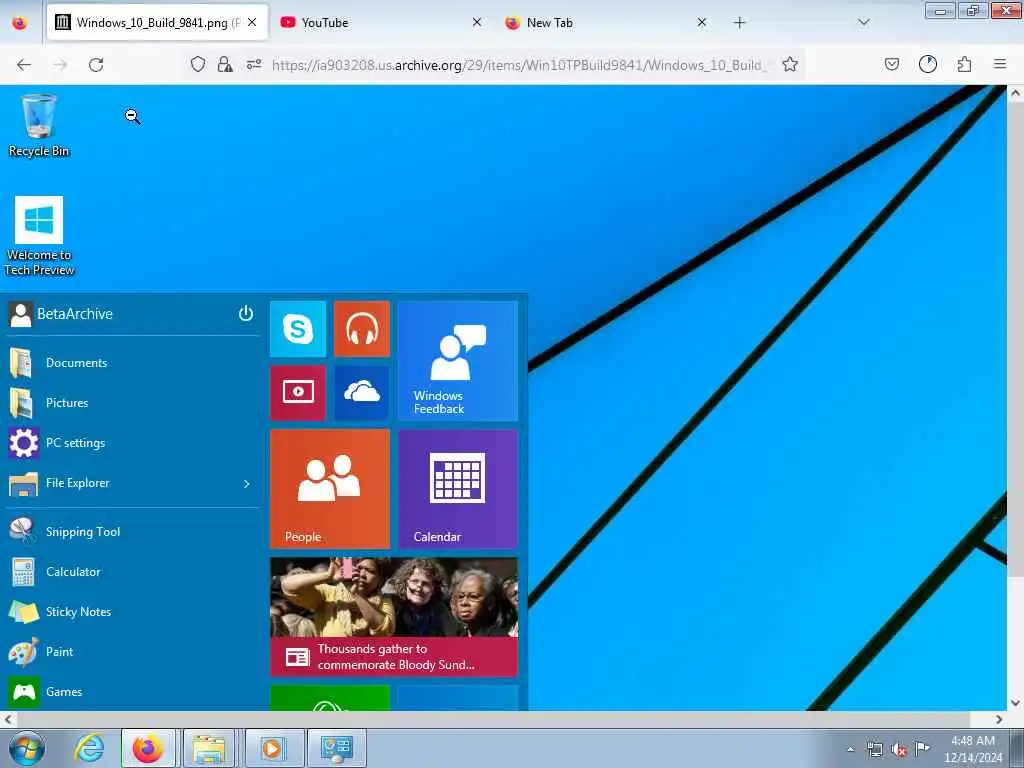Bookmark this page with the star

790,65
